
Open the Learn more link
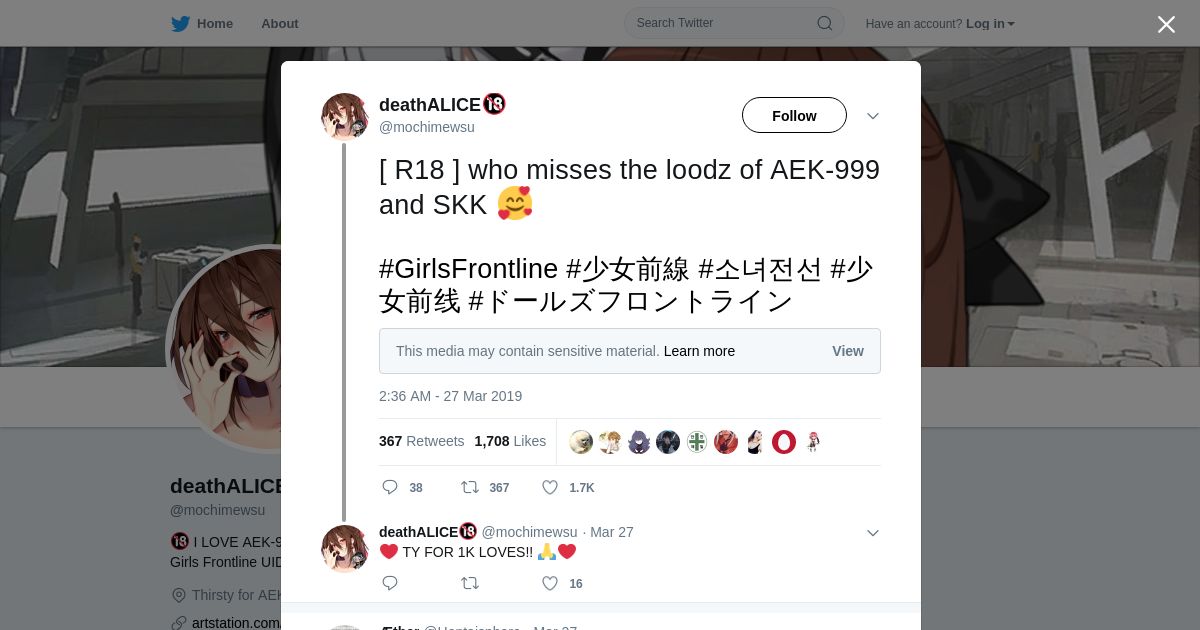[x=699, y=351]
